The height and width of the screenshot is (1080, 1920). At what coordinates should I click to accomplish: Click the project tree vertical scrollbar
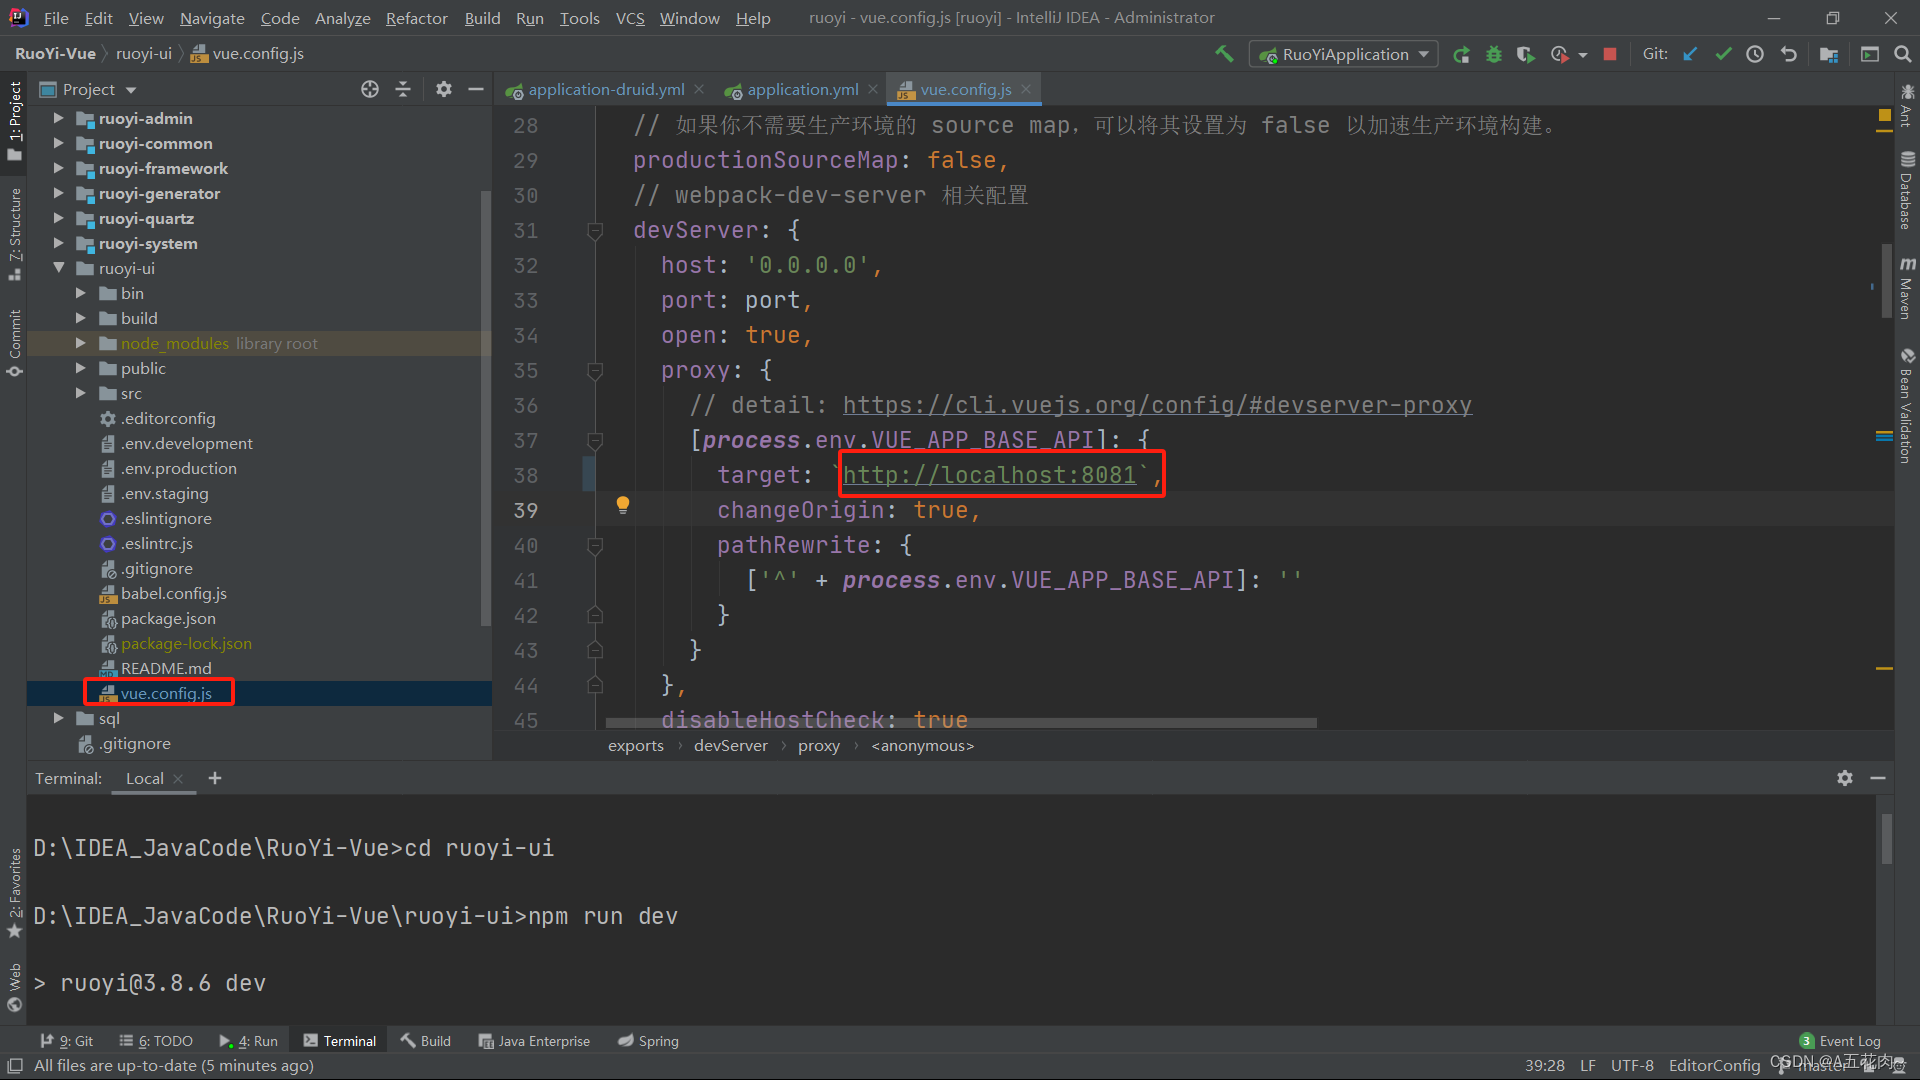pos(486,408)
